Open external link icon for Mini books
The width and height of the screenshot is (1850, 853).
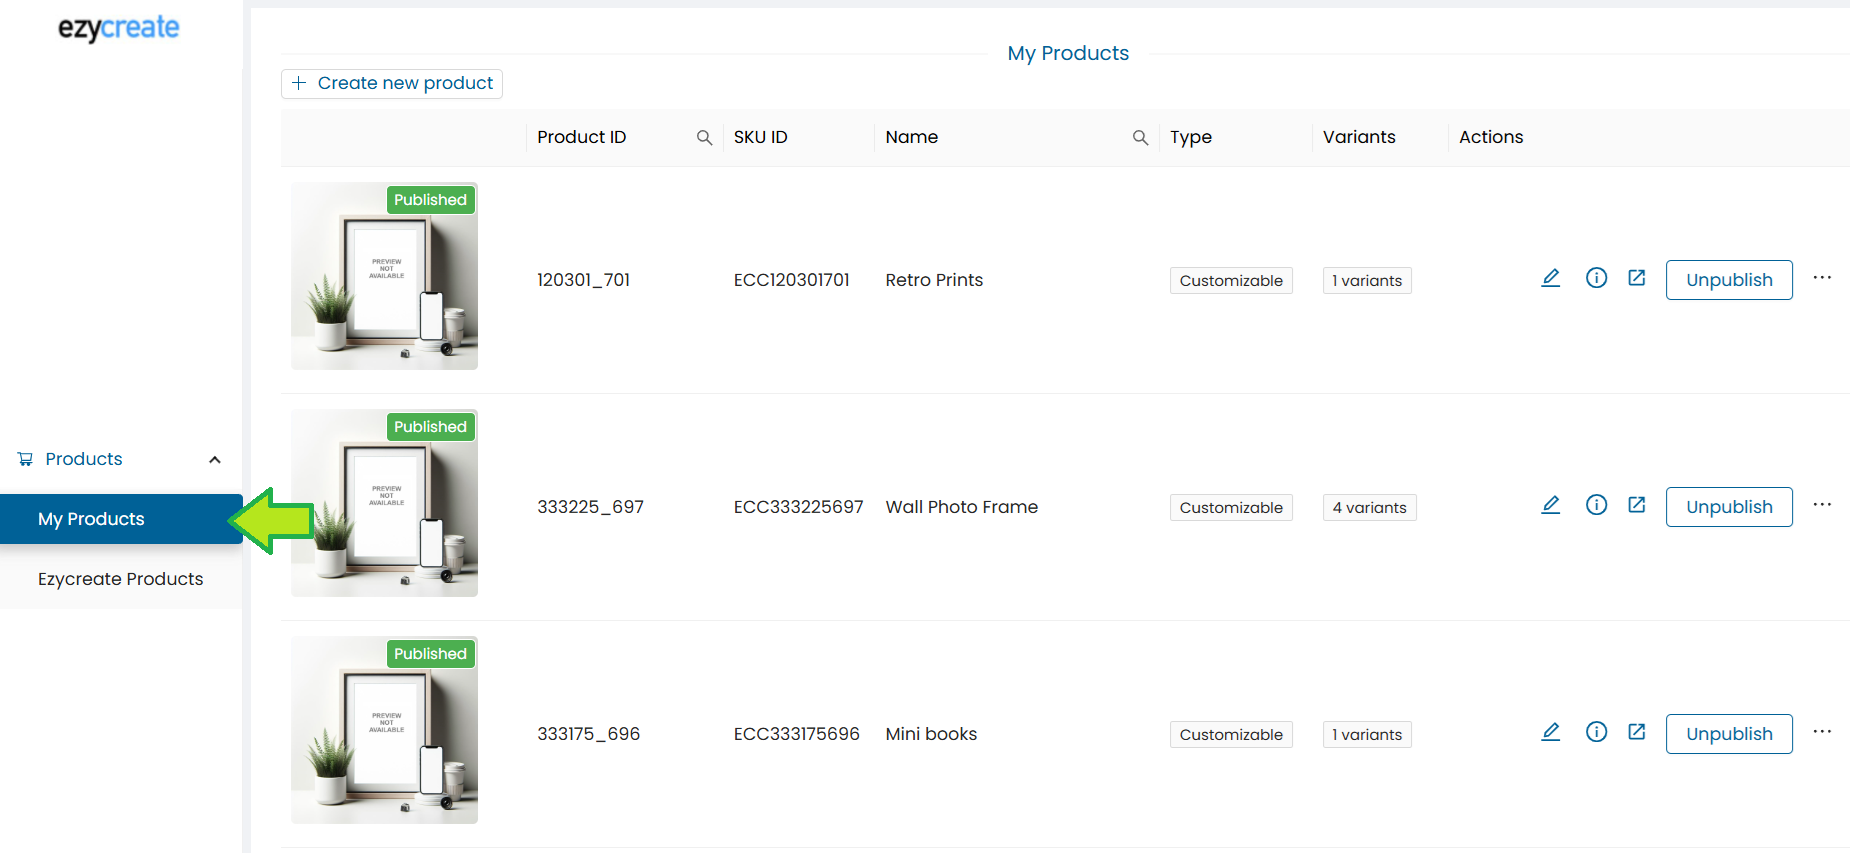coord(1636,732)
